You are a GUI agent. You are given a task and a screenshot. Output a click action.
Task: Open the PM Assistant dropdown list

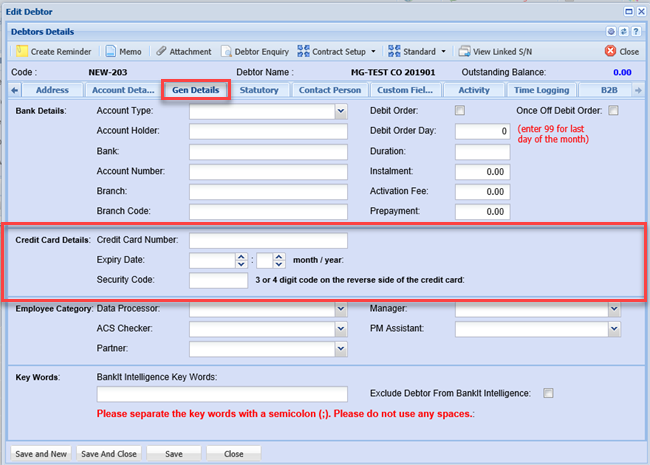click(x=613, y=328)
